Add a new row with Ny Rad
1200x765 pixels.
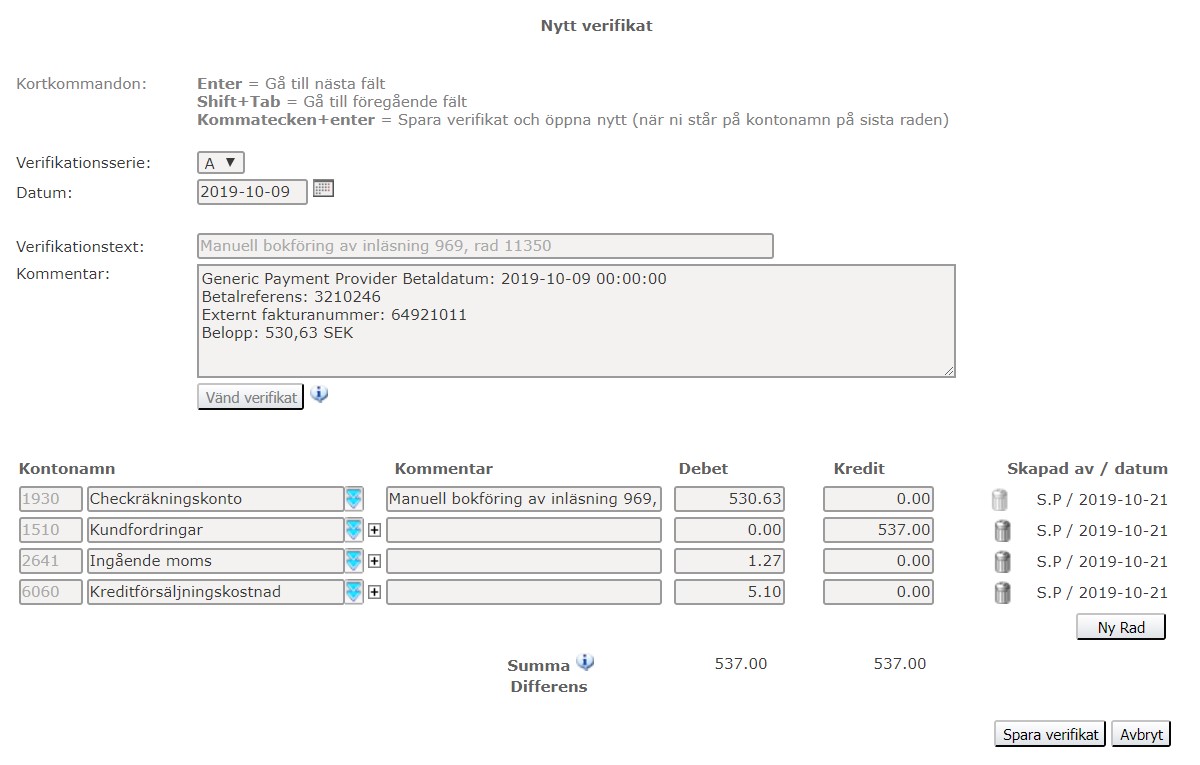pos(1120,627)
